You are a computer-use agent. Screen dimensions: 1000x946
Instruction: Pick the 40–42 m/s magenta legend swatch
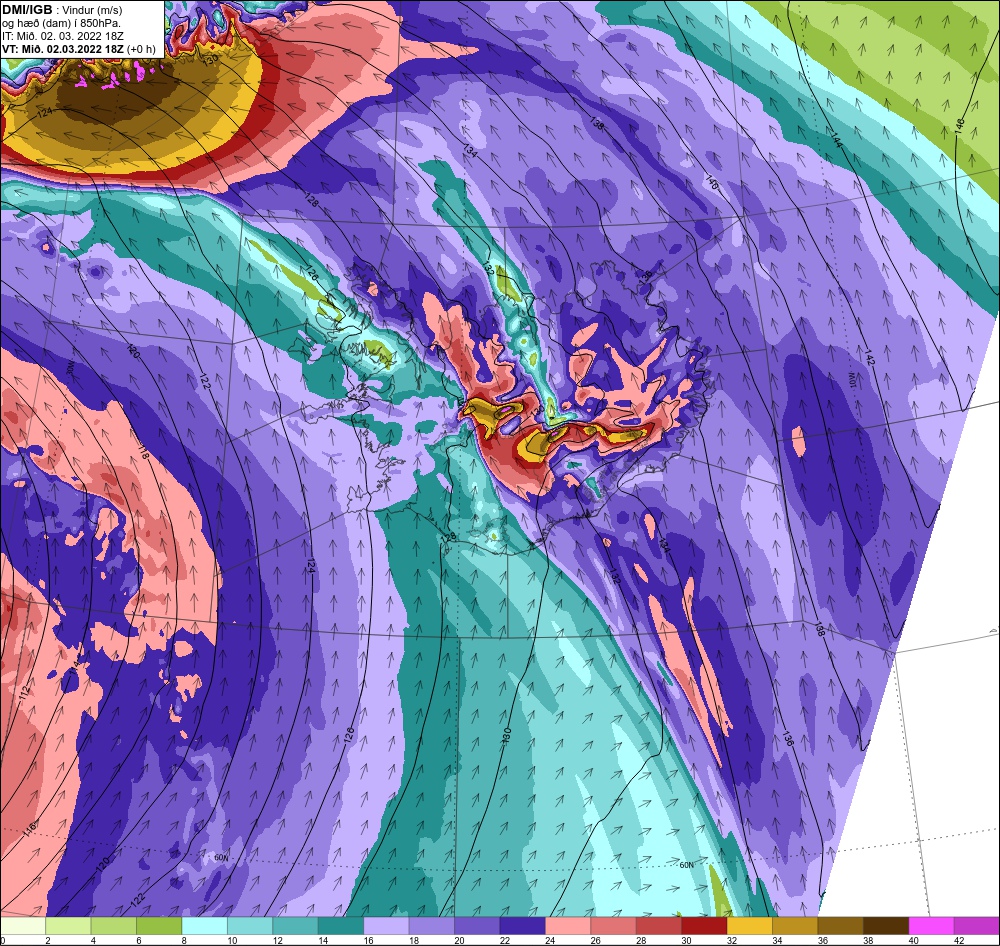(931, 925)
